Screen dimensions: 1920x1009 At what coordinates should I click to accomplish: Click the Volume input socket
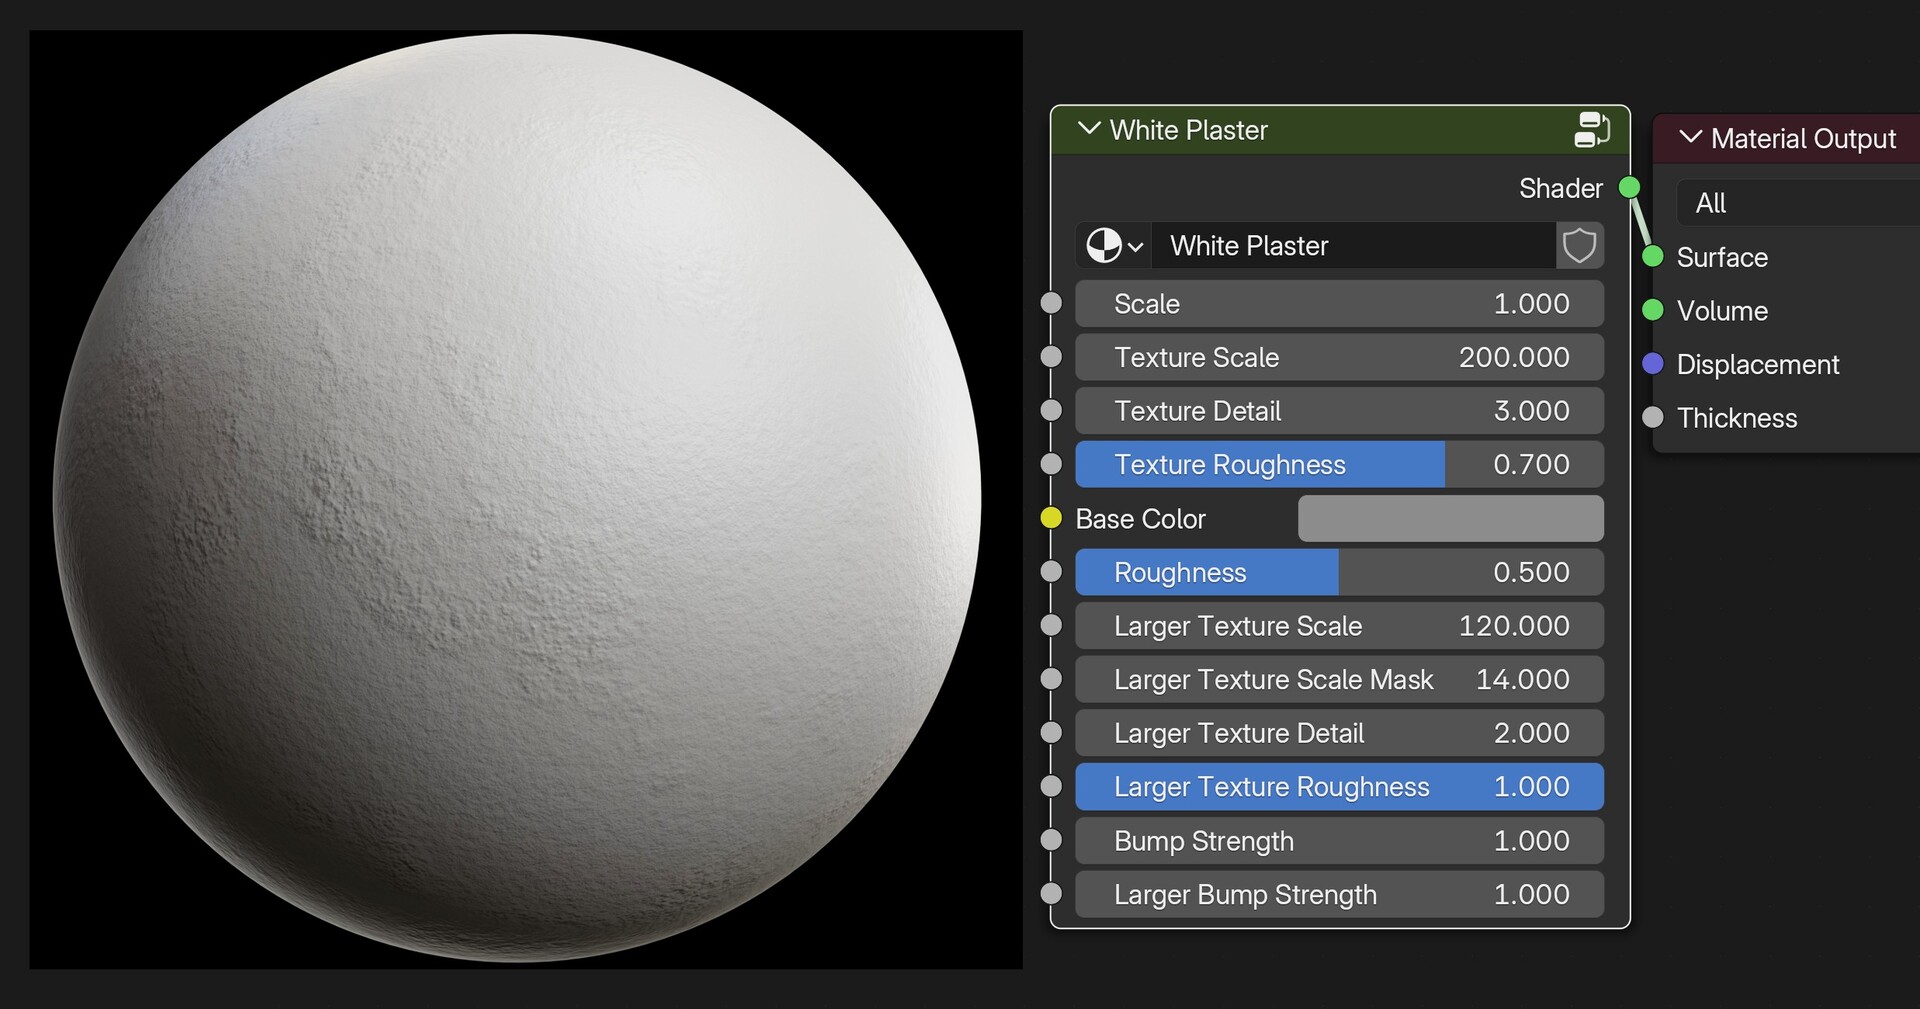pyautogui.click(x=1653, y=311)
